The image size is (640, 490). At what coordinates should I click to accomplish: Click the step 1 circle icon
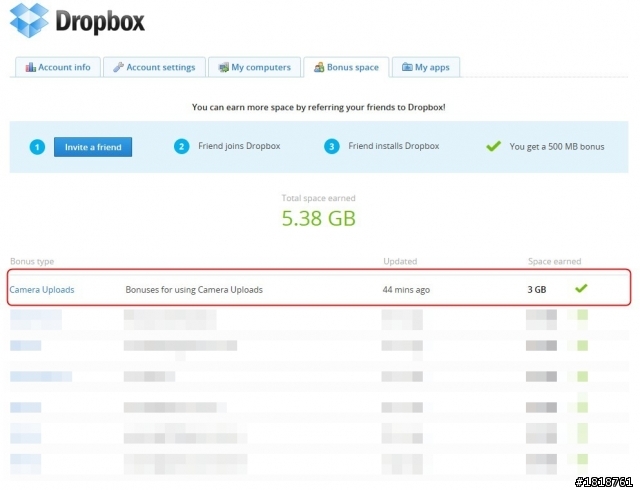(x=37, y=147)
